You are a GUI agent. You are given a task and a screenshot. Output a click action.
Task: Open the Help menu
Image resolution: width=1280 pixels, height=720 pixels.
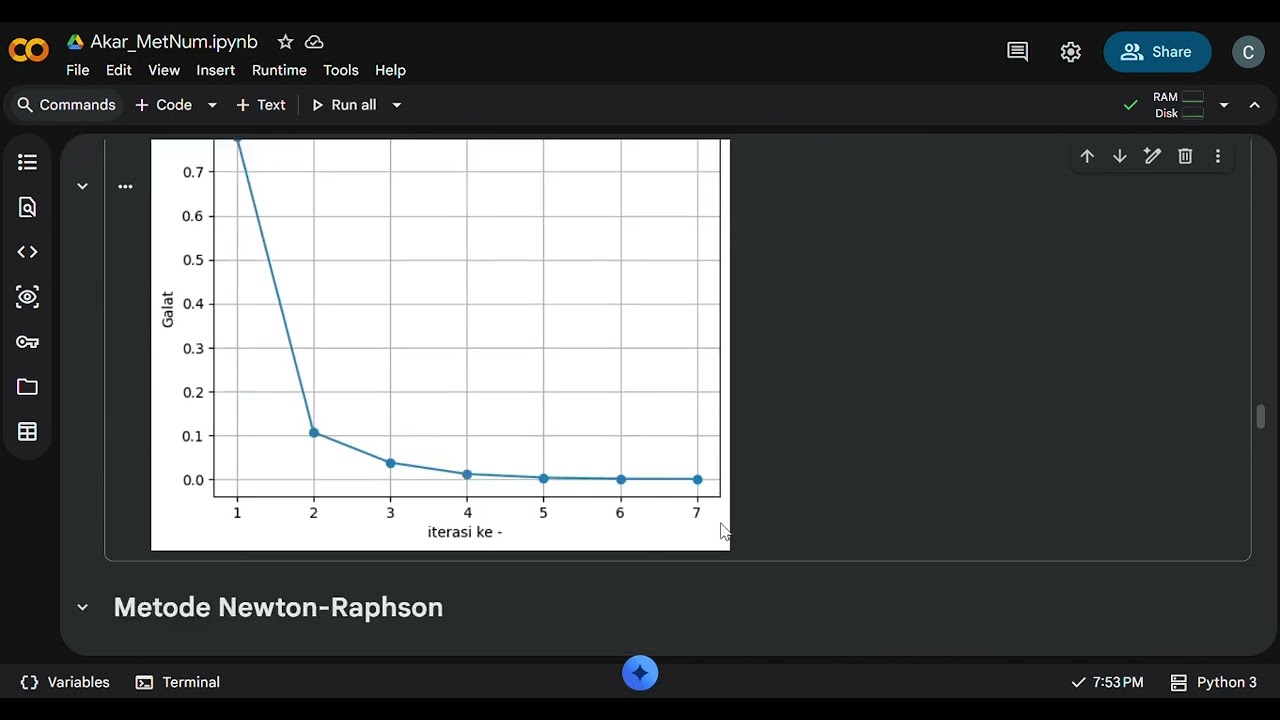[x=390, y=70]
